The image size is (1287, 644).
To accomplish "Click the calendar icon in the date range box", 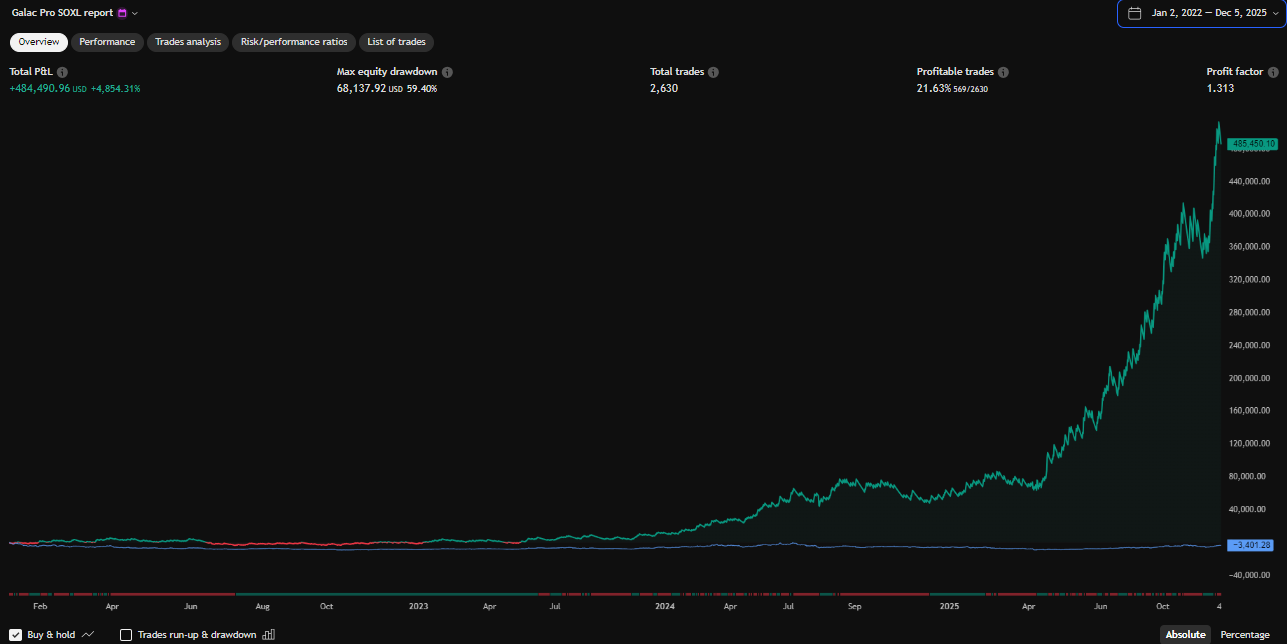I will tap(1134, 13).
